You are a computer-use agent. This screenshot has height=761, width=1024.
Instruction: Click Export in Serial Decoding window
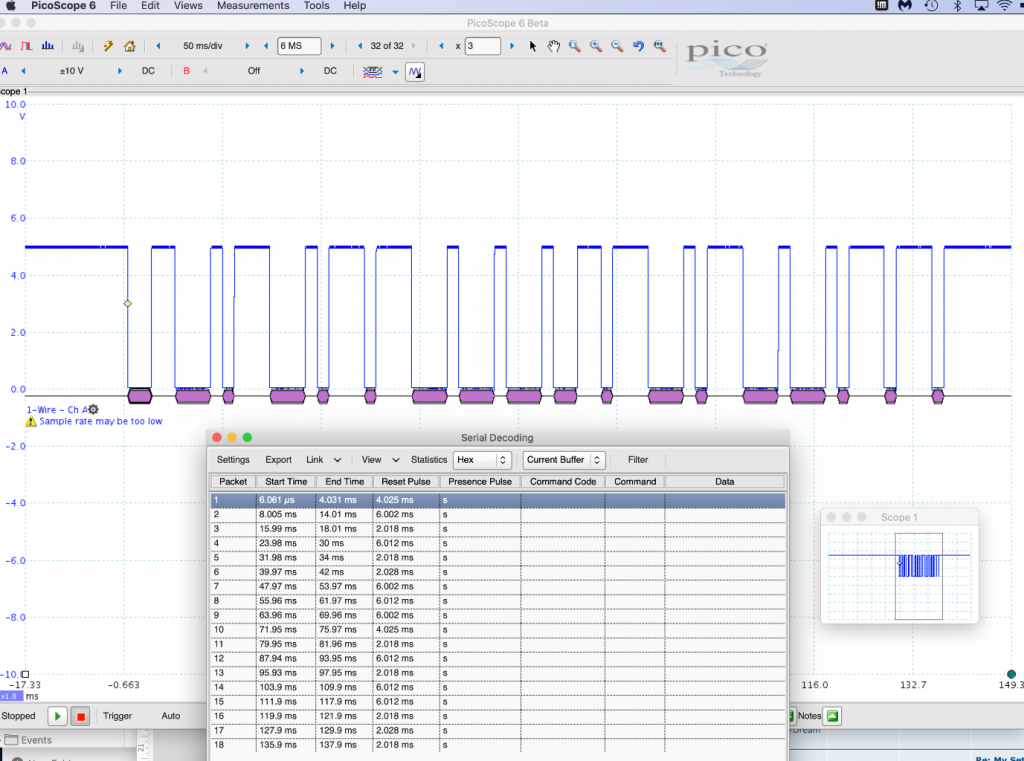click(278, 460)
